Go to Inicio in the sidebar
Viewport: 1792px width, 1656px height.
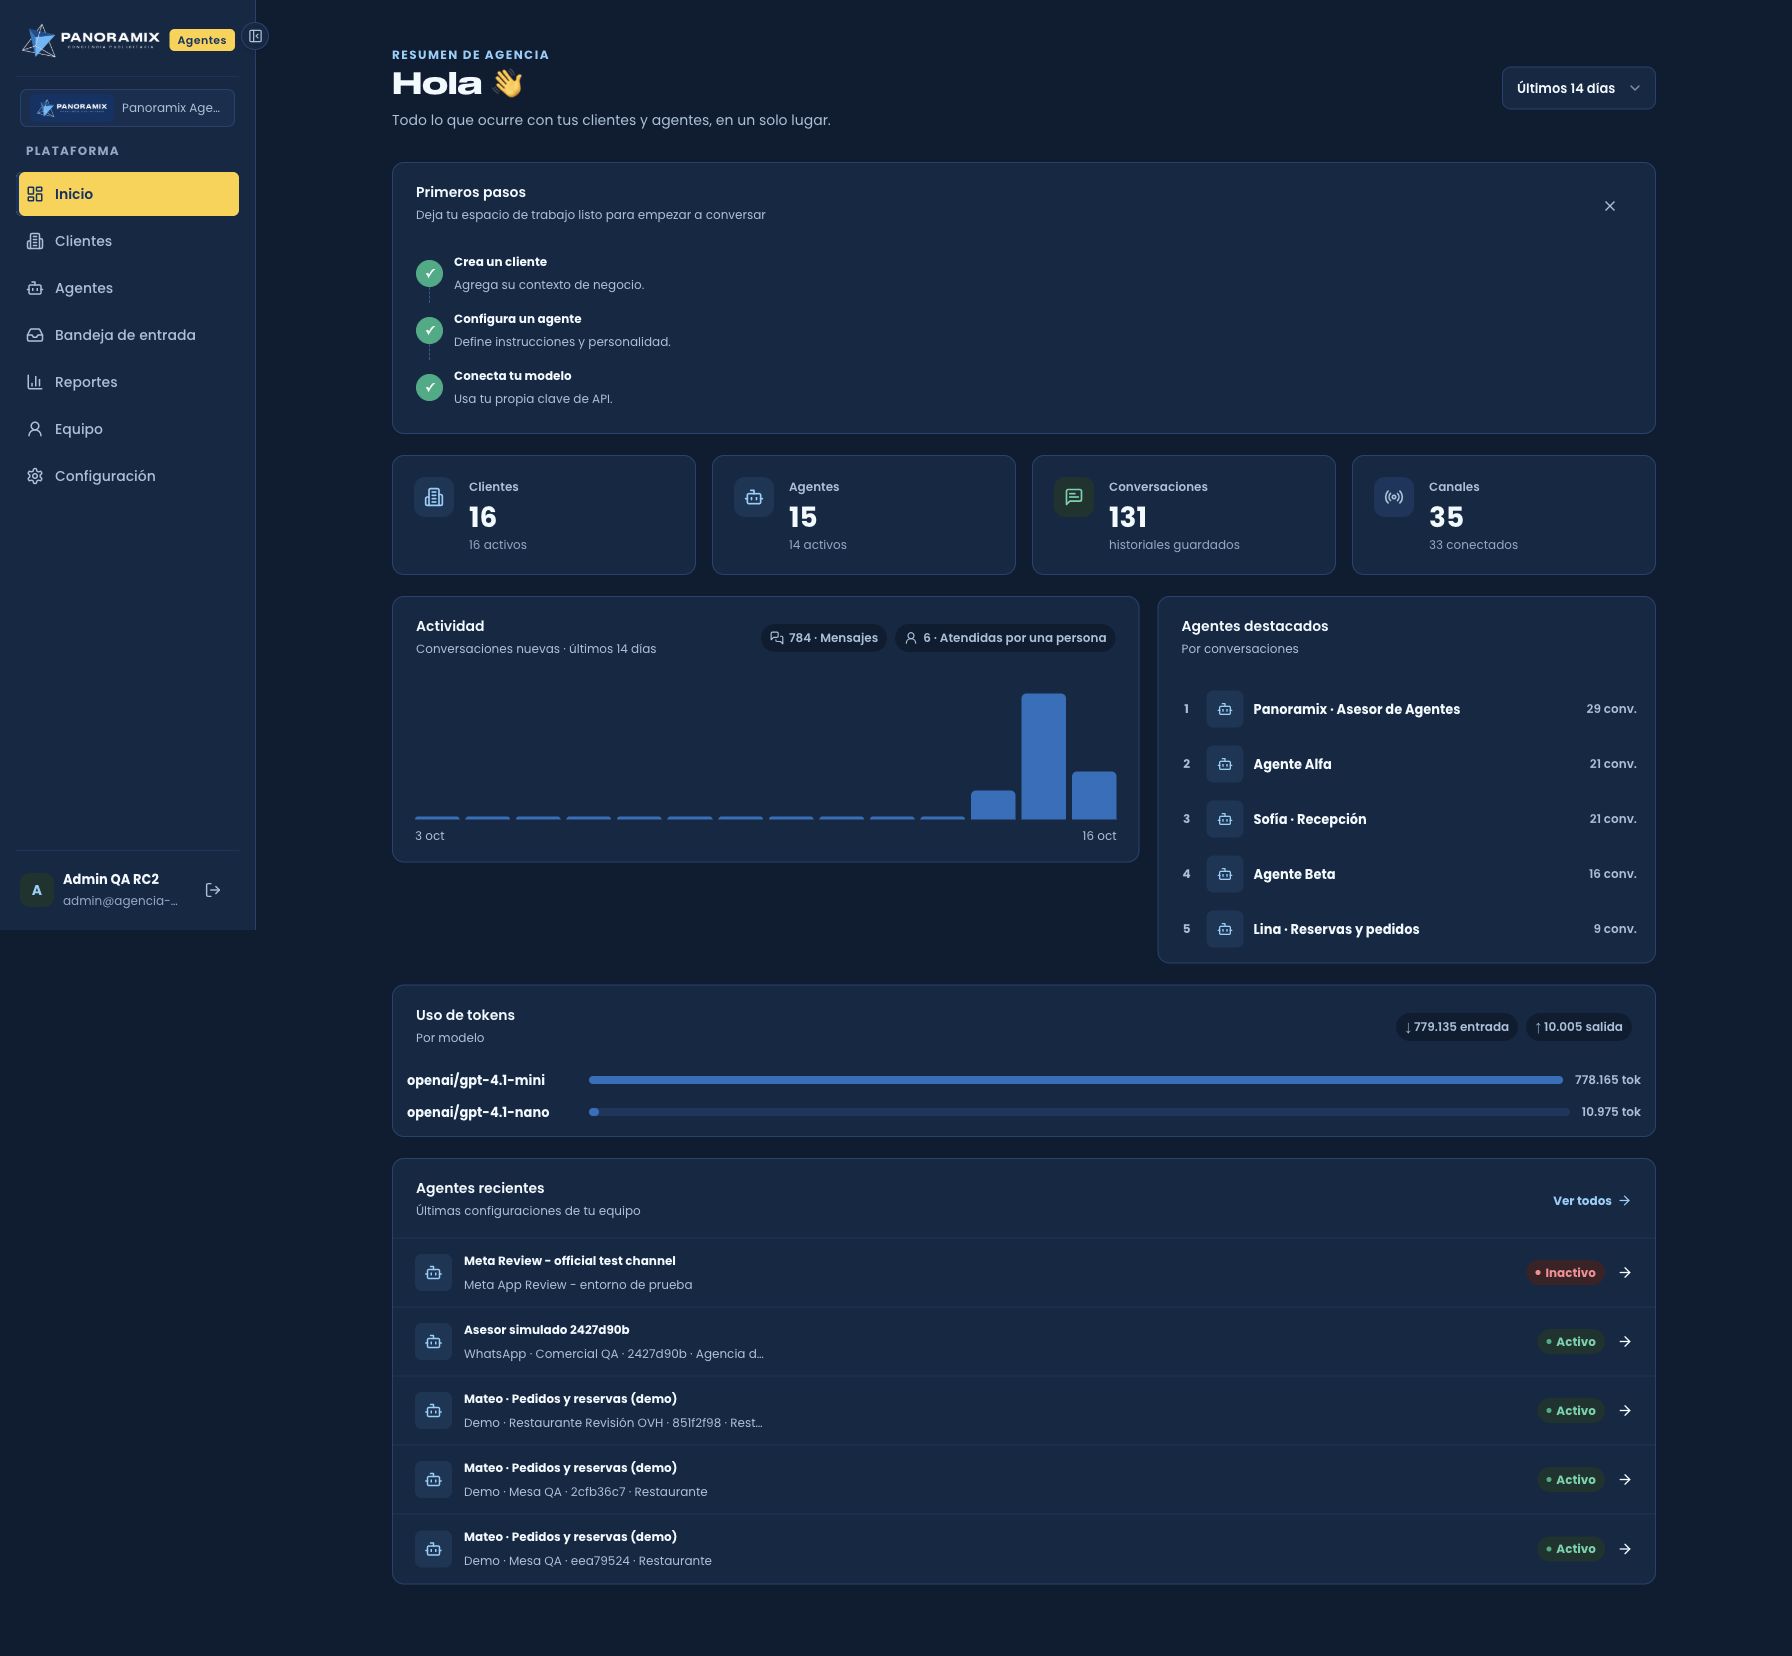pos(129,194)
